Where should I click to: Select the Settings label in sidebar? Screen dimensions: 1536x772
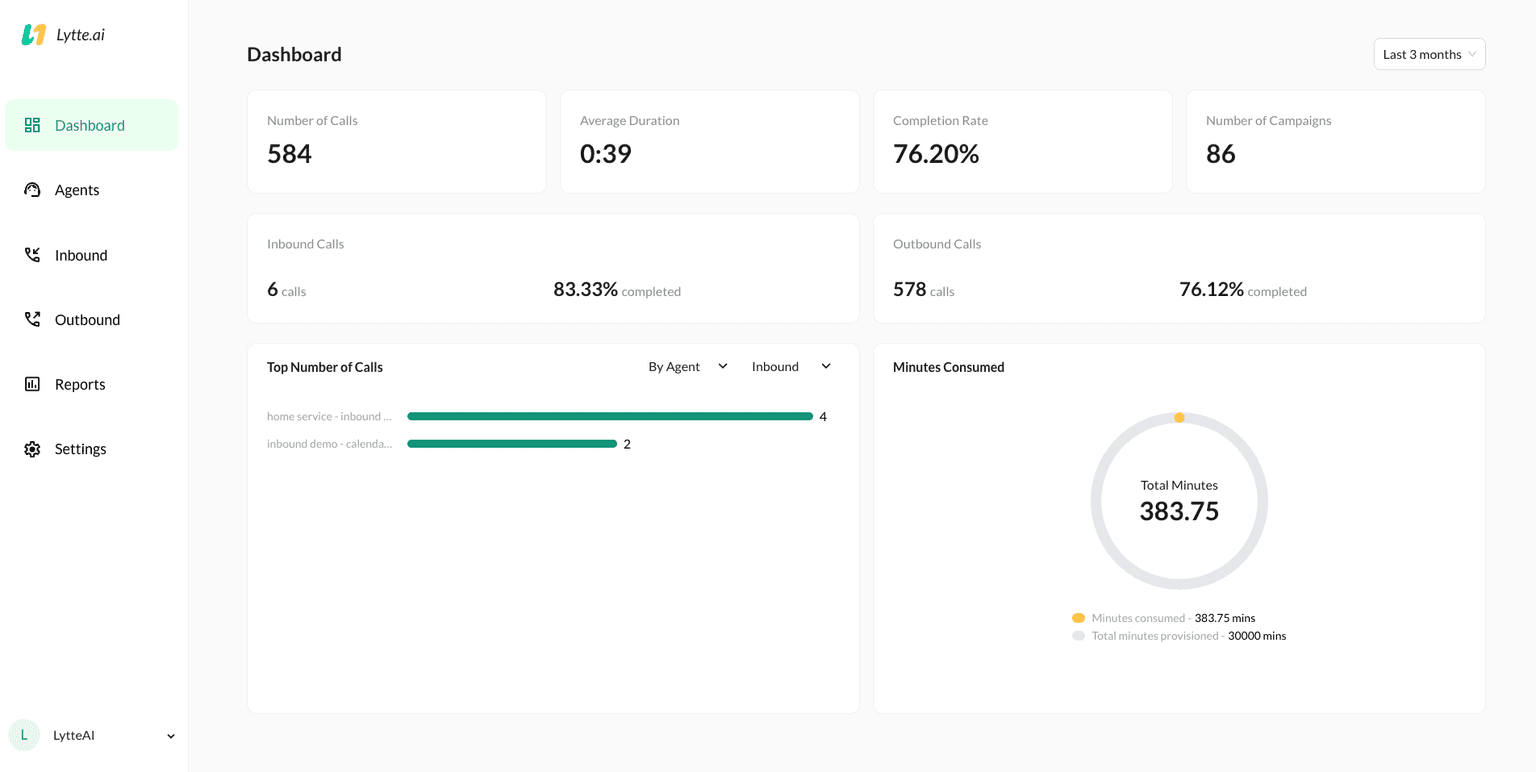pos(80,449)
